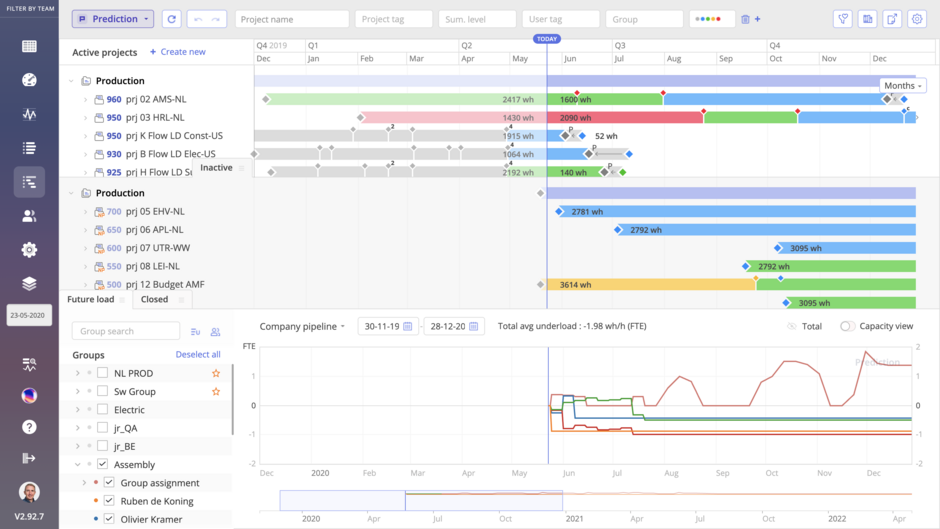
Task: Expand project prj 02 AMS-NL
Action: tap(85, 100)
